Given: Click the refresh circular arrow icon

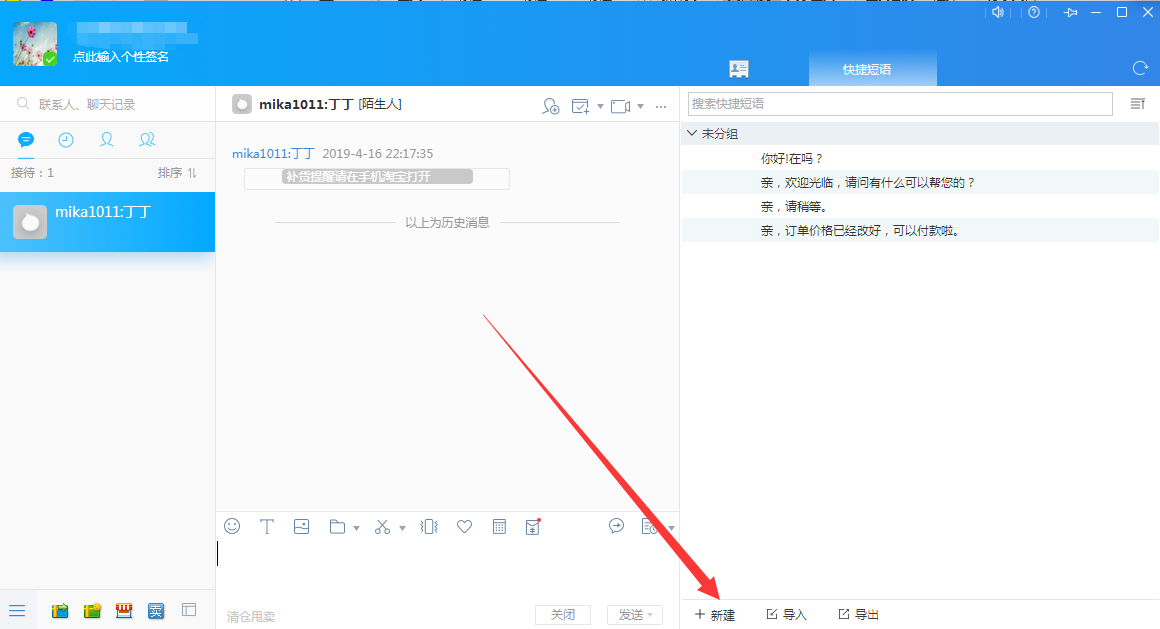Looking at the screenshot, I should (x=1140, y=69).
